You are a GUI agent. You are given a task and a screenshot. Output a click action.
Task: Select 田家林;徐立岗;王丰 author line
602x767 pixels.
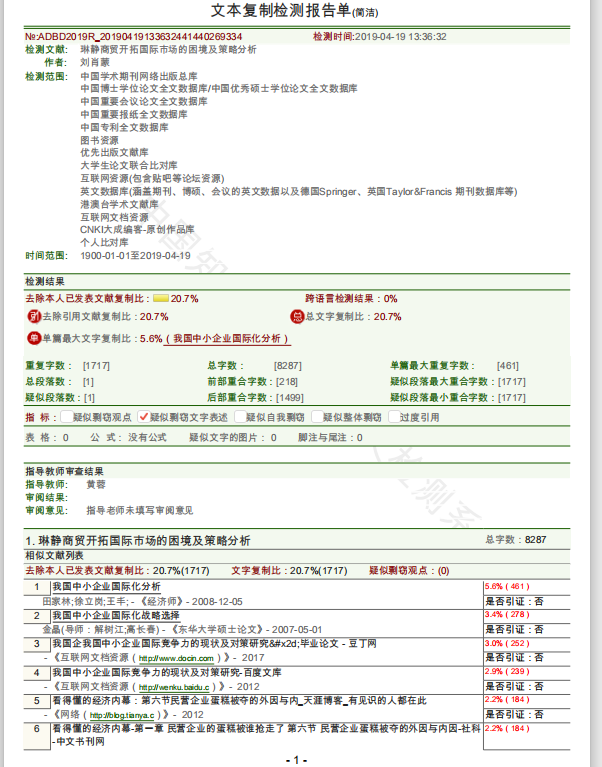86,602
